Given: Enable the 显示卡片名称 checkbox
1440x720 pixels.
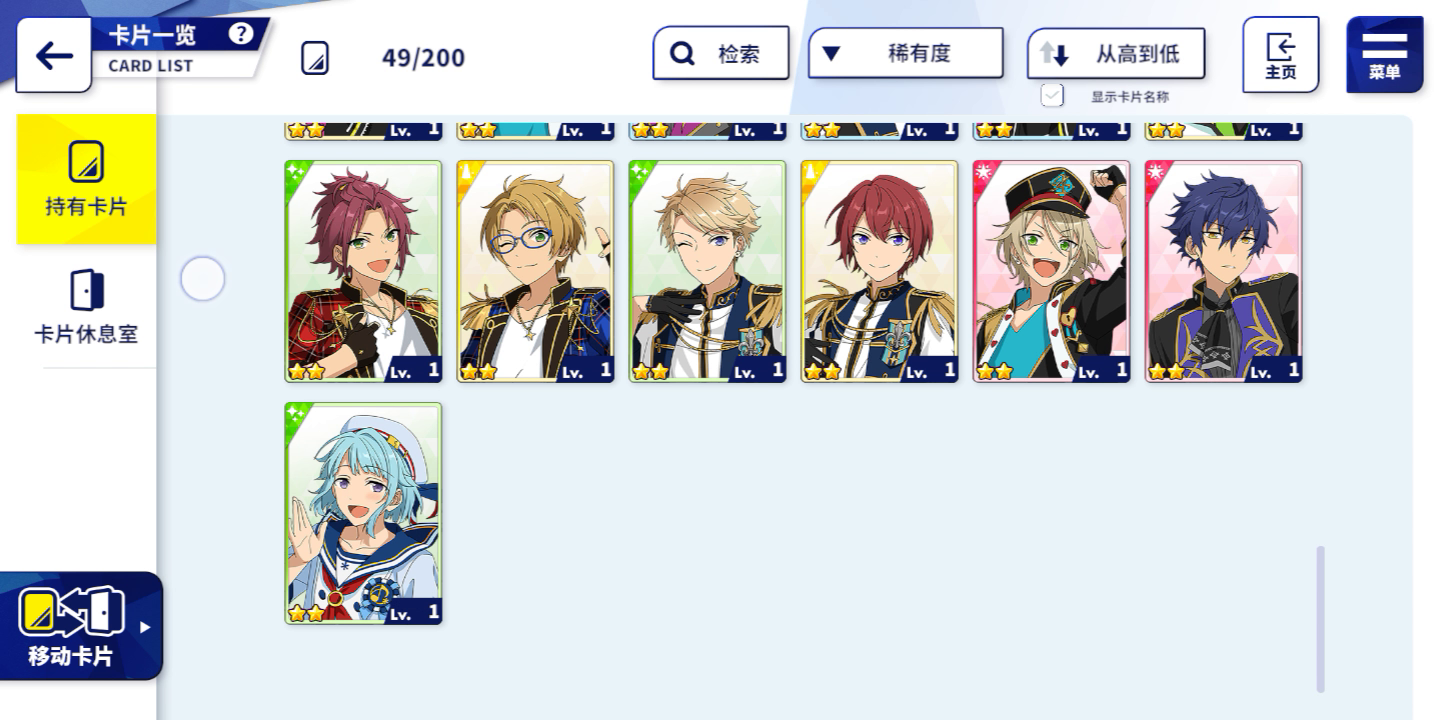Looking at the screenshot, I should [1051, 95].
